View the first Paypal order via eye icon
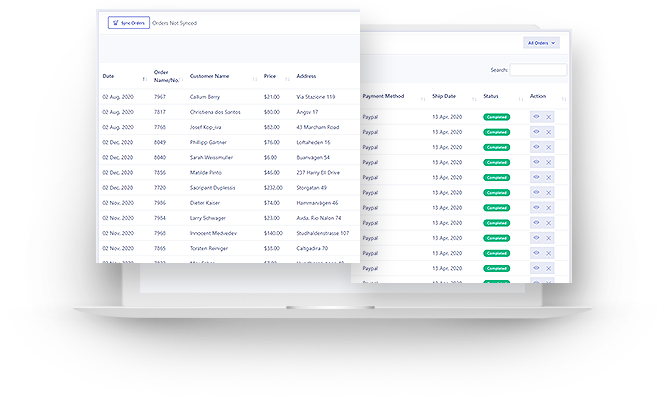 (536, 117)
